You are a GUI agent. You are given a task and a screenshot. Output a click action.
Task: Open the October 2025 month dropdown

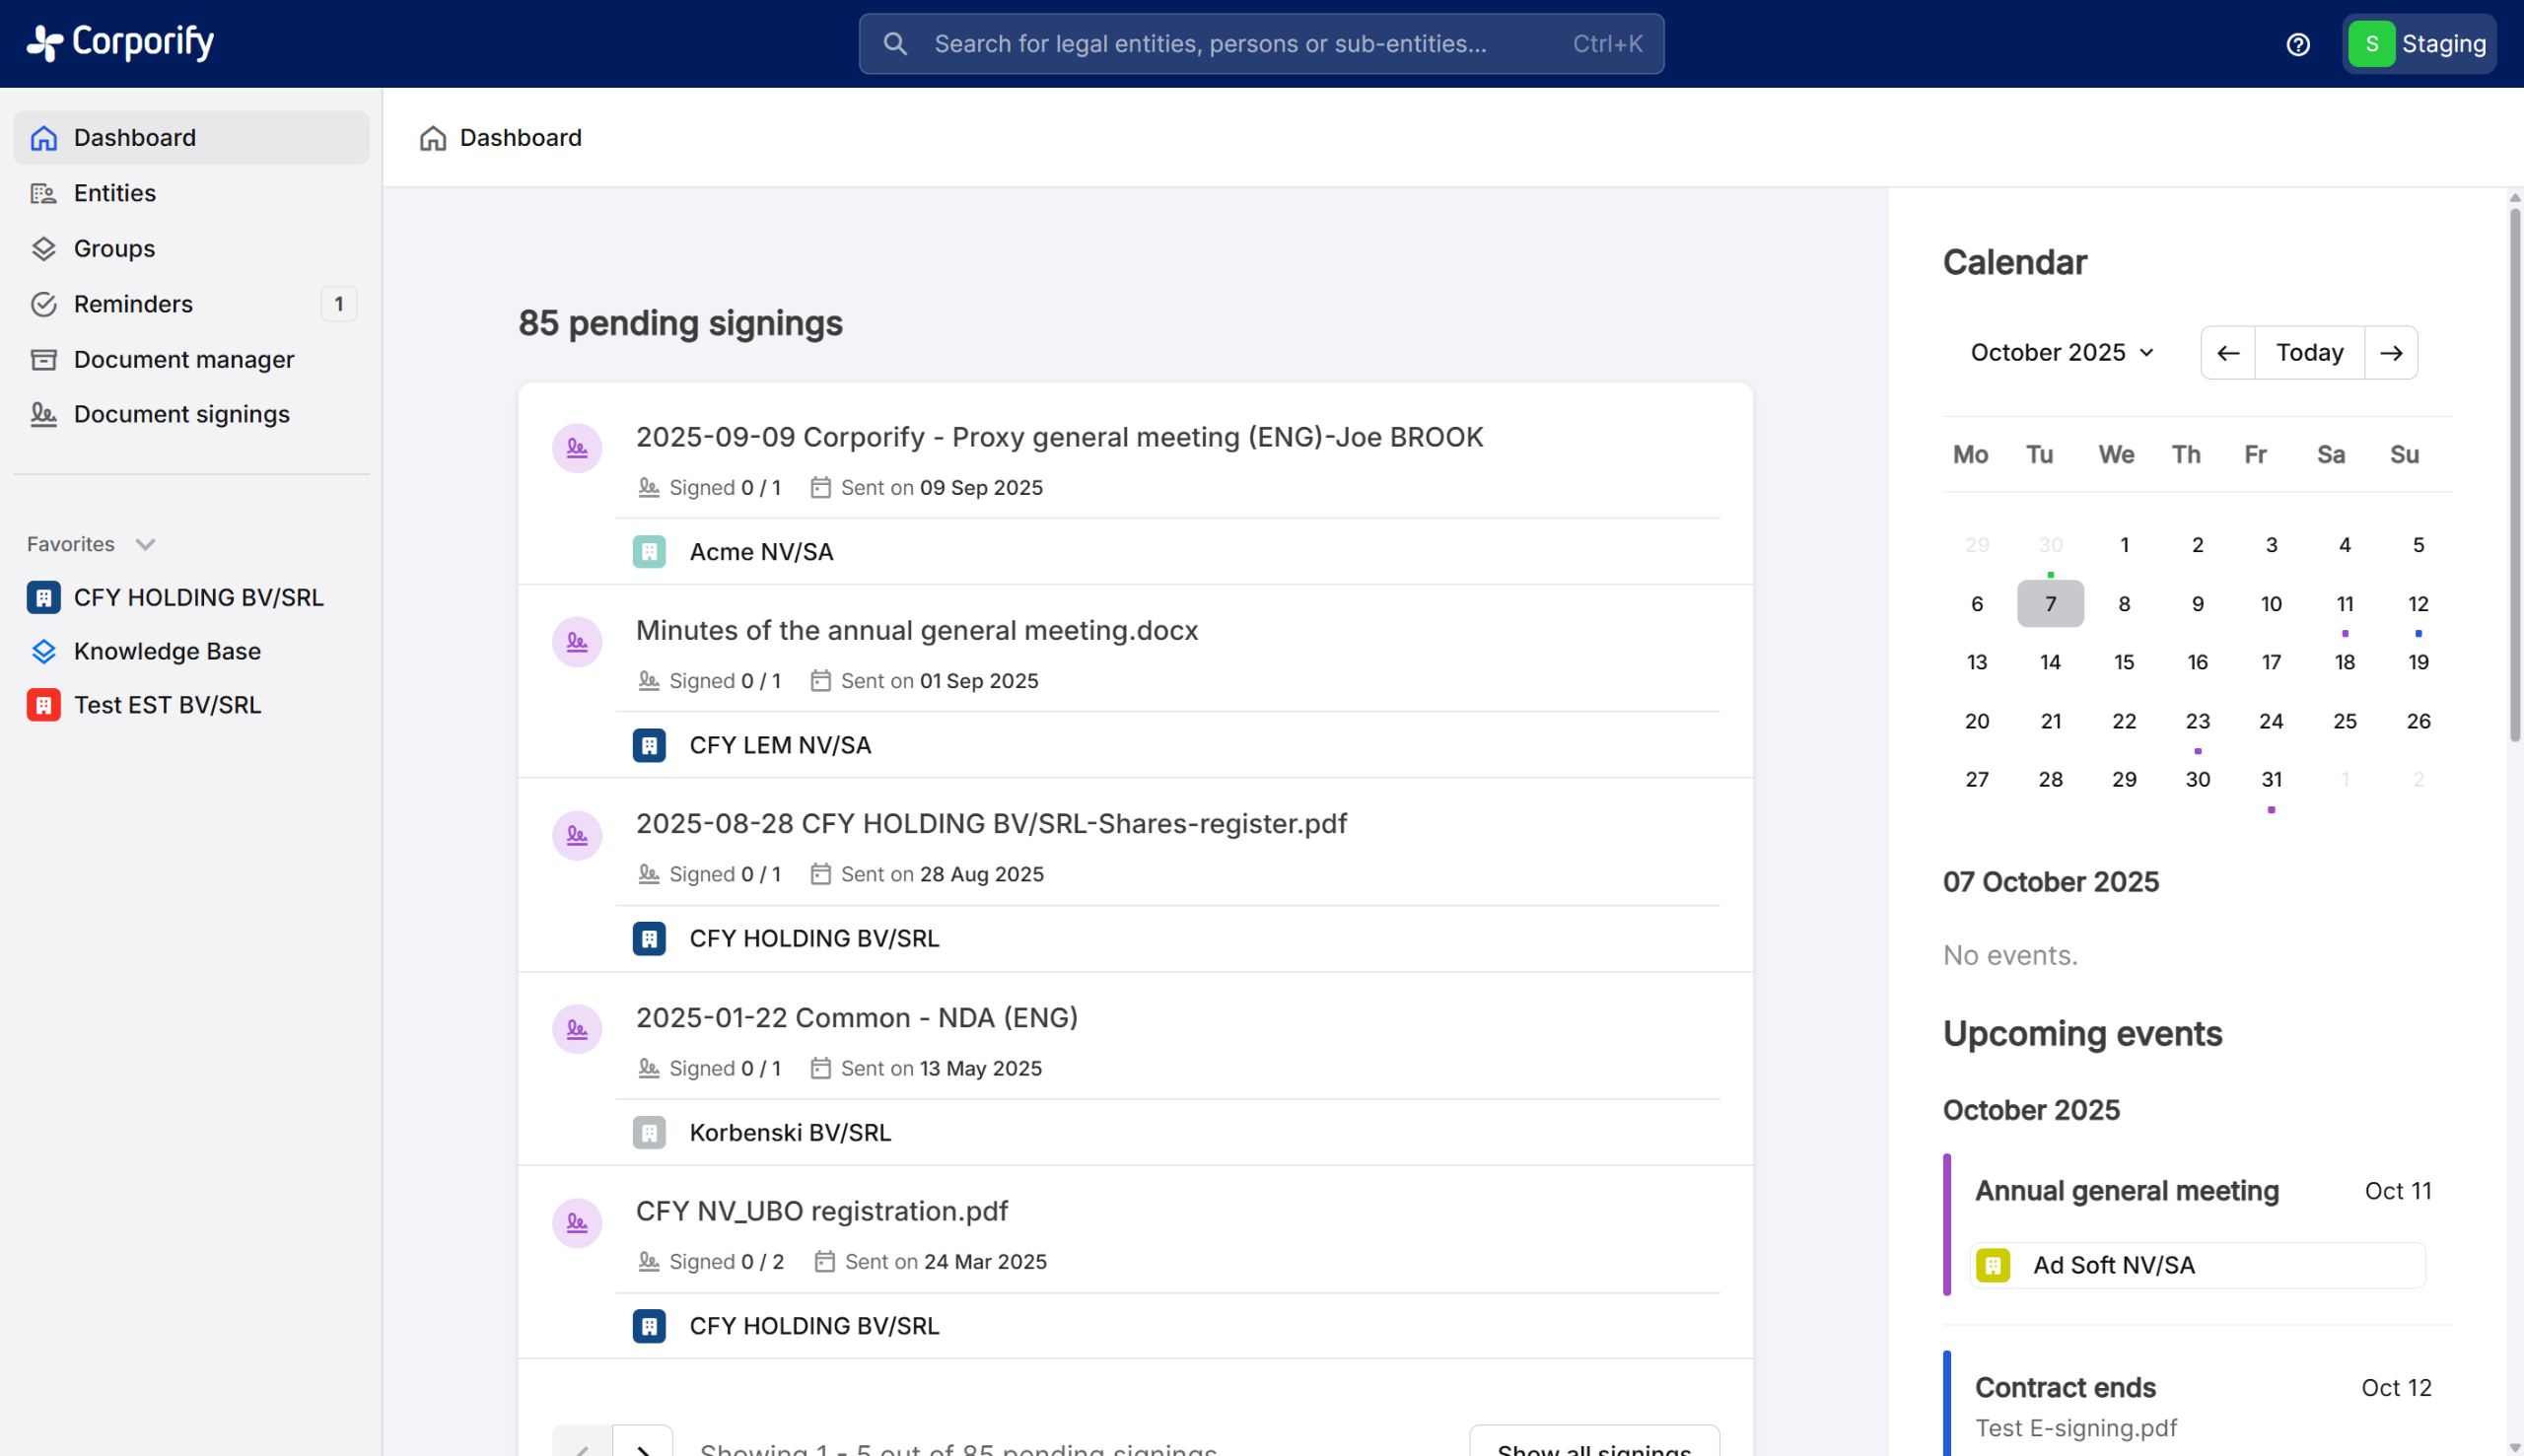pyautogui.click(x=2061, y=352)
